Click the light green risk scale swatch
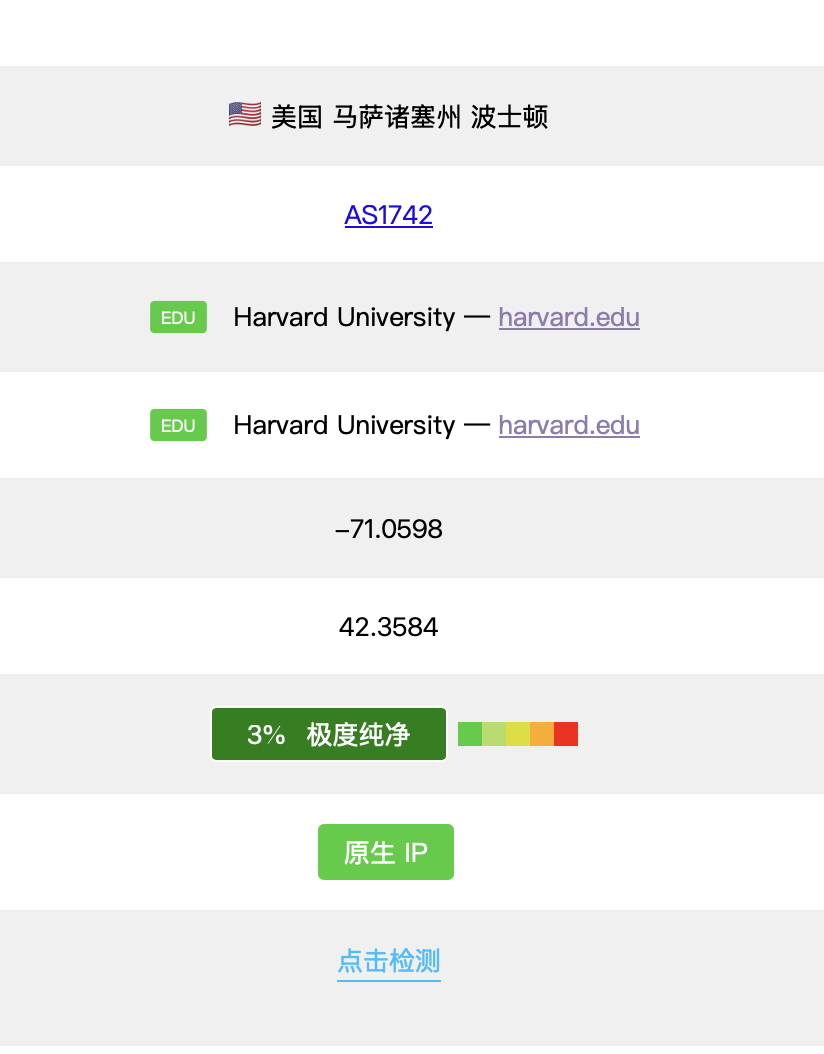The width and height of the screenshot is (824, 1054). click(x=494, y=734)
